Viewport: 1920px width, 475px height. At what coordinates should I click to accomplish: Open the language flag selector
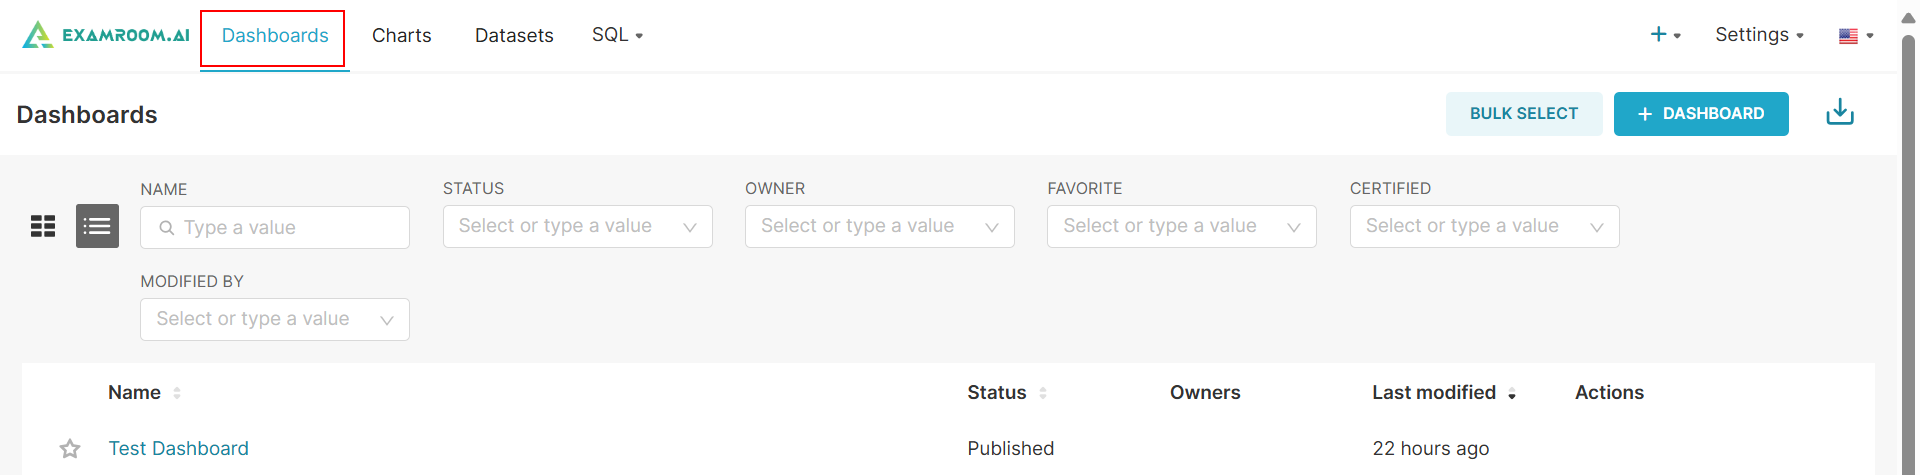(x=1855, y=36)
